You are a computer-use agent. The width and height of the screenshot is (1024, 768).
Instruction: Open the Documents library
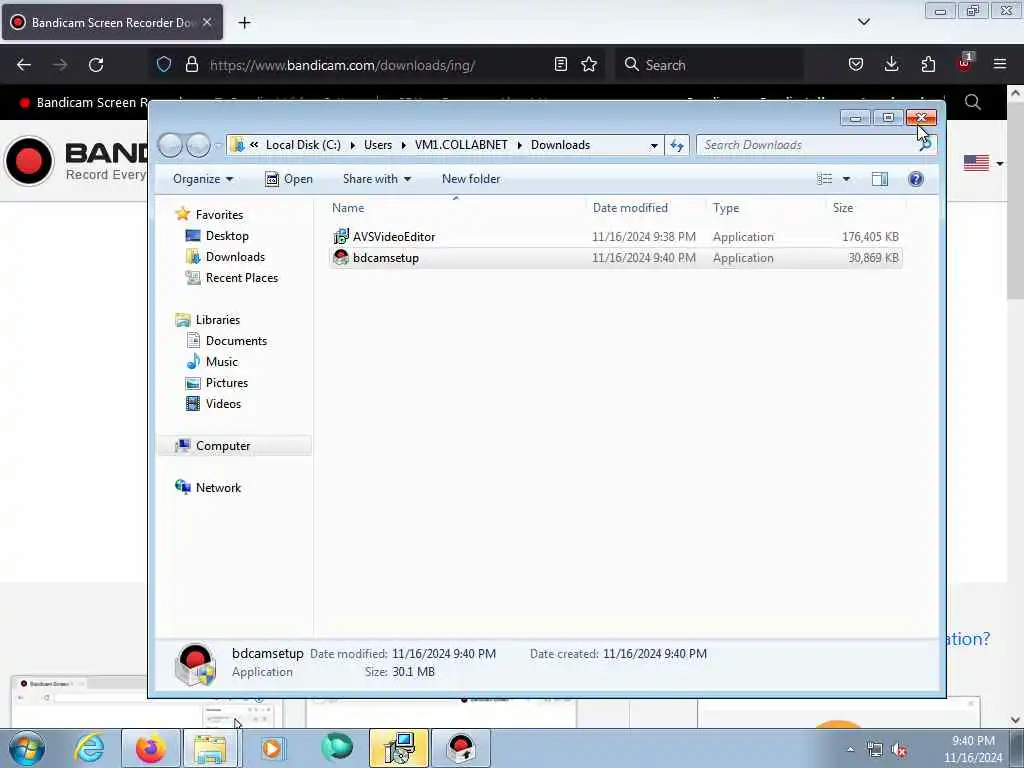coord(236,341)
